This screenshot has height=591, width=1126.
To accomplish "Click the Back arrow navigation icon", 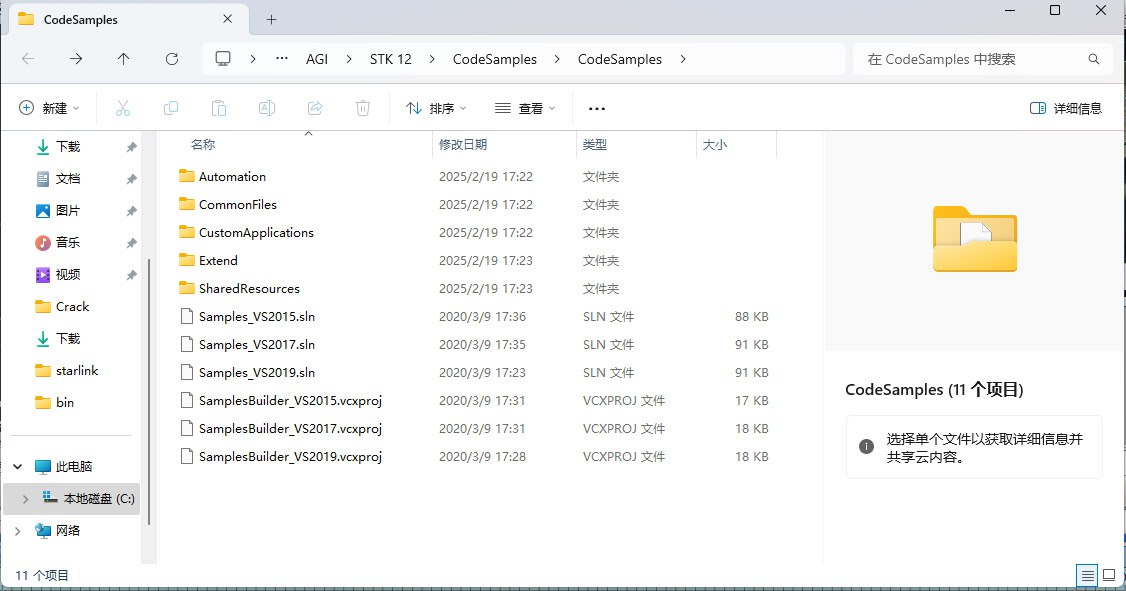I will (x=28, y=59).
